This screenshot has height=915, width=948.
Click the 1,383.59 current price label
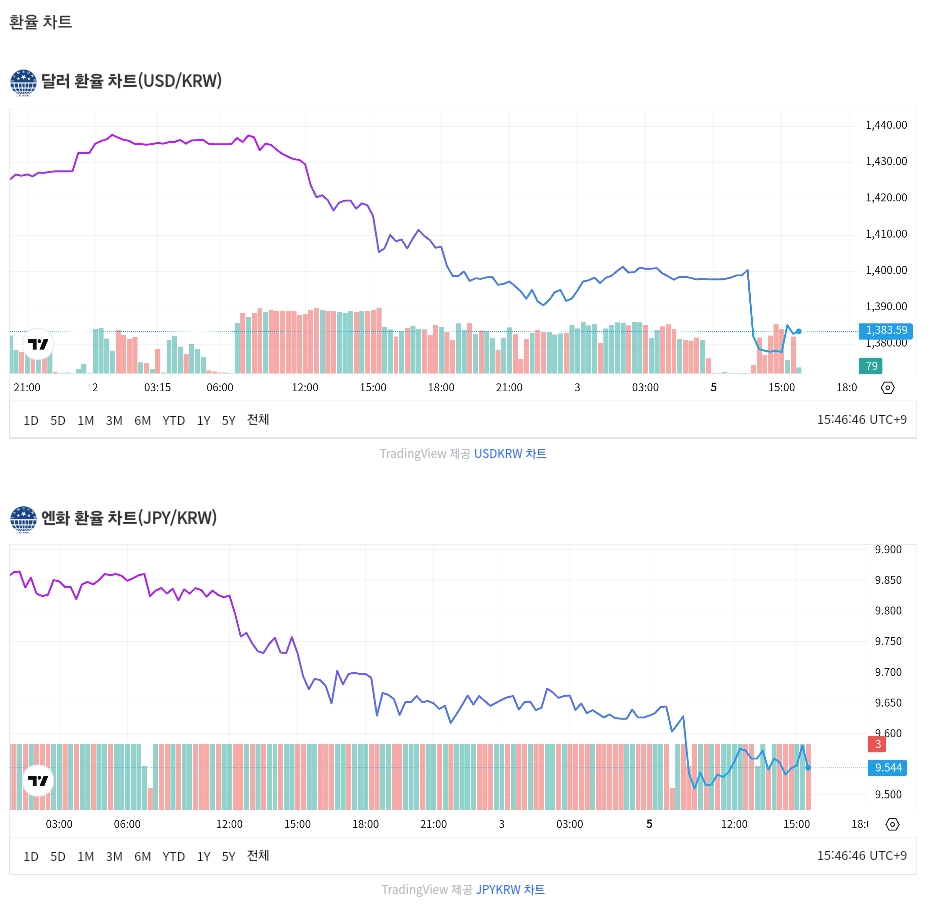(x=886, y=330)
